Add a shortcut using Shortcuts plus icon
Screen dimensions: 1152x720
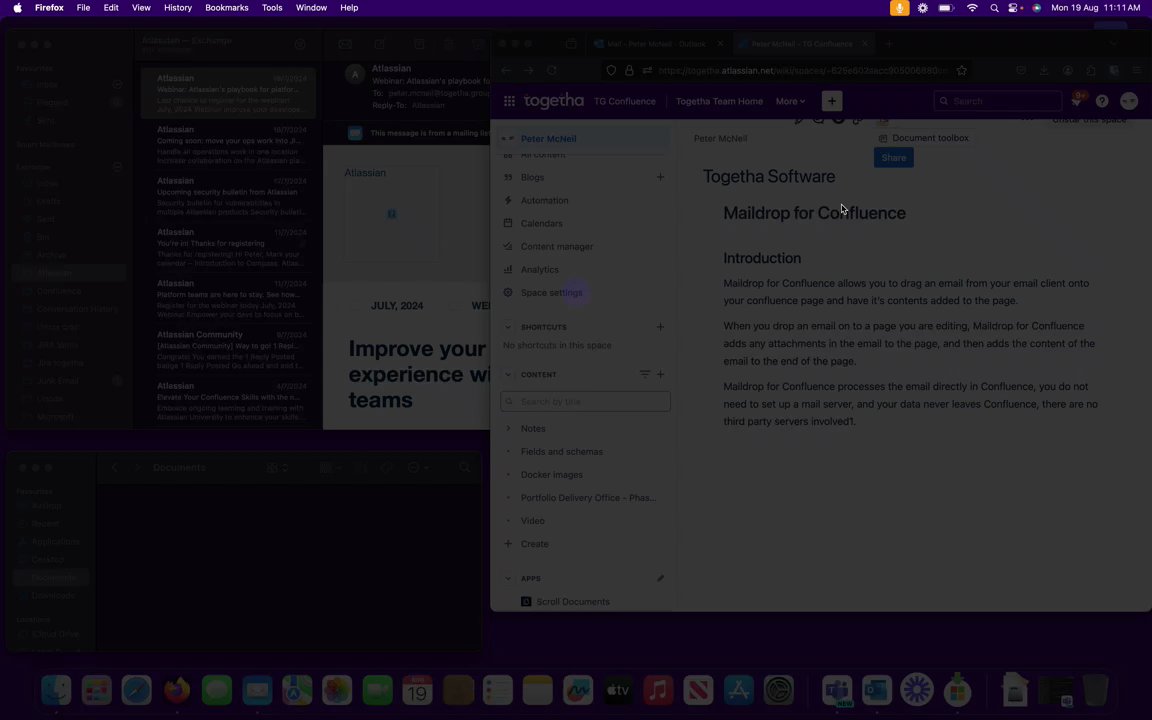click(x=660, y=327)
